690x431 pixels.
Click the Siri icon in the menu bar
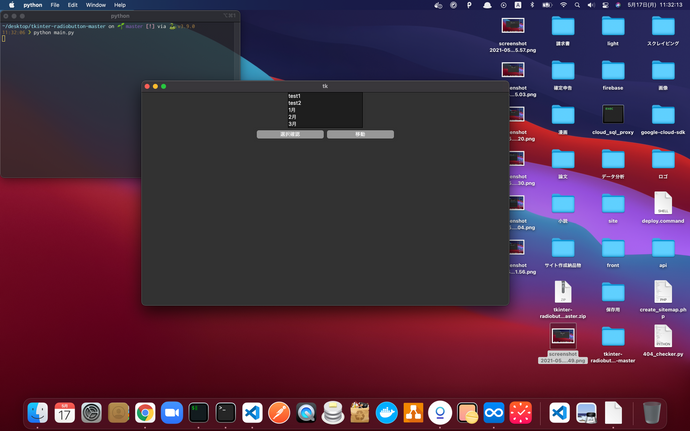pyautogui.click(x=618, y=5)
